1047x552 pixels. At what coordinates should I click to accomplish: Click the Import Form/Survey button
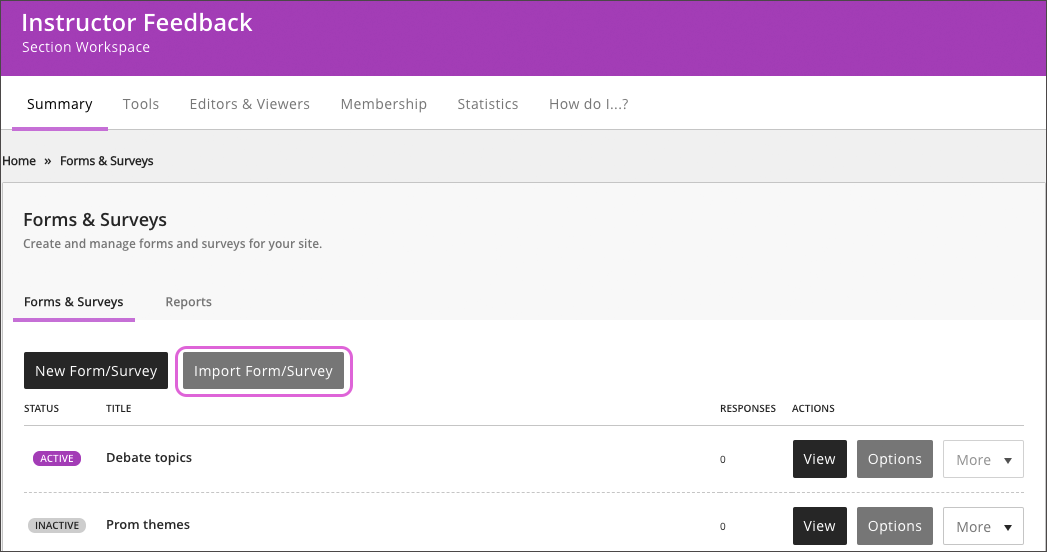263,370
